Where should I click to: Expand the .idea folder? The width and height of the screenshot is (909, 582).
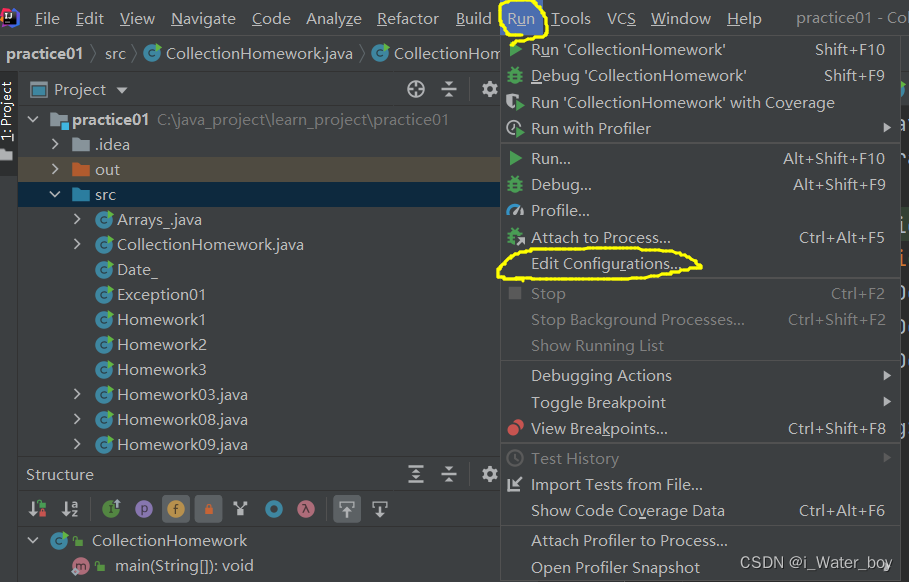click(x=55, y=144)
